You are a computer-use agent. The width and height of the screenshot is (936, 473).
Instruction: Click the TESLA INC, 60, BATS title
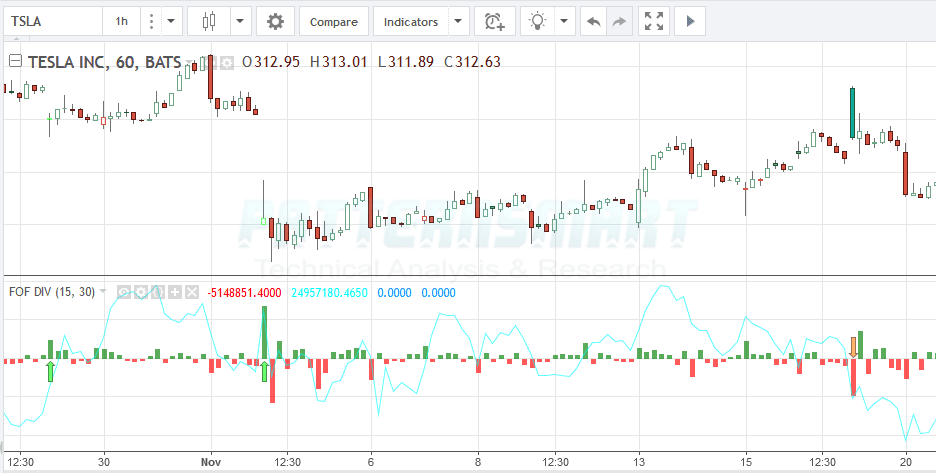104,62
